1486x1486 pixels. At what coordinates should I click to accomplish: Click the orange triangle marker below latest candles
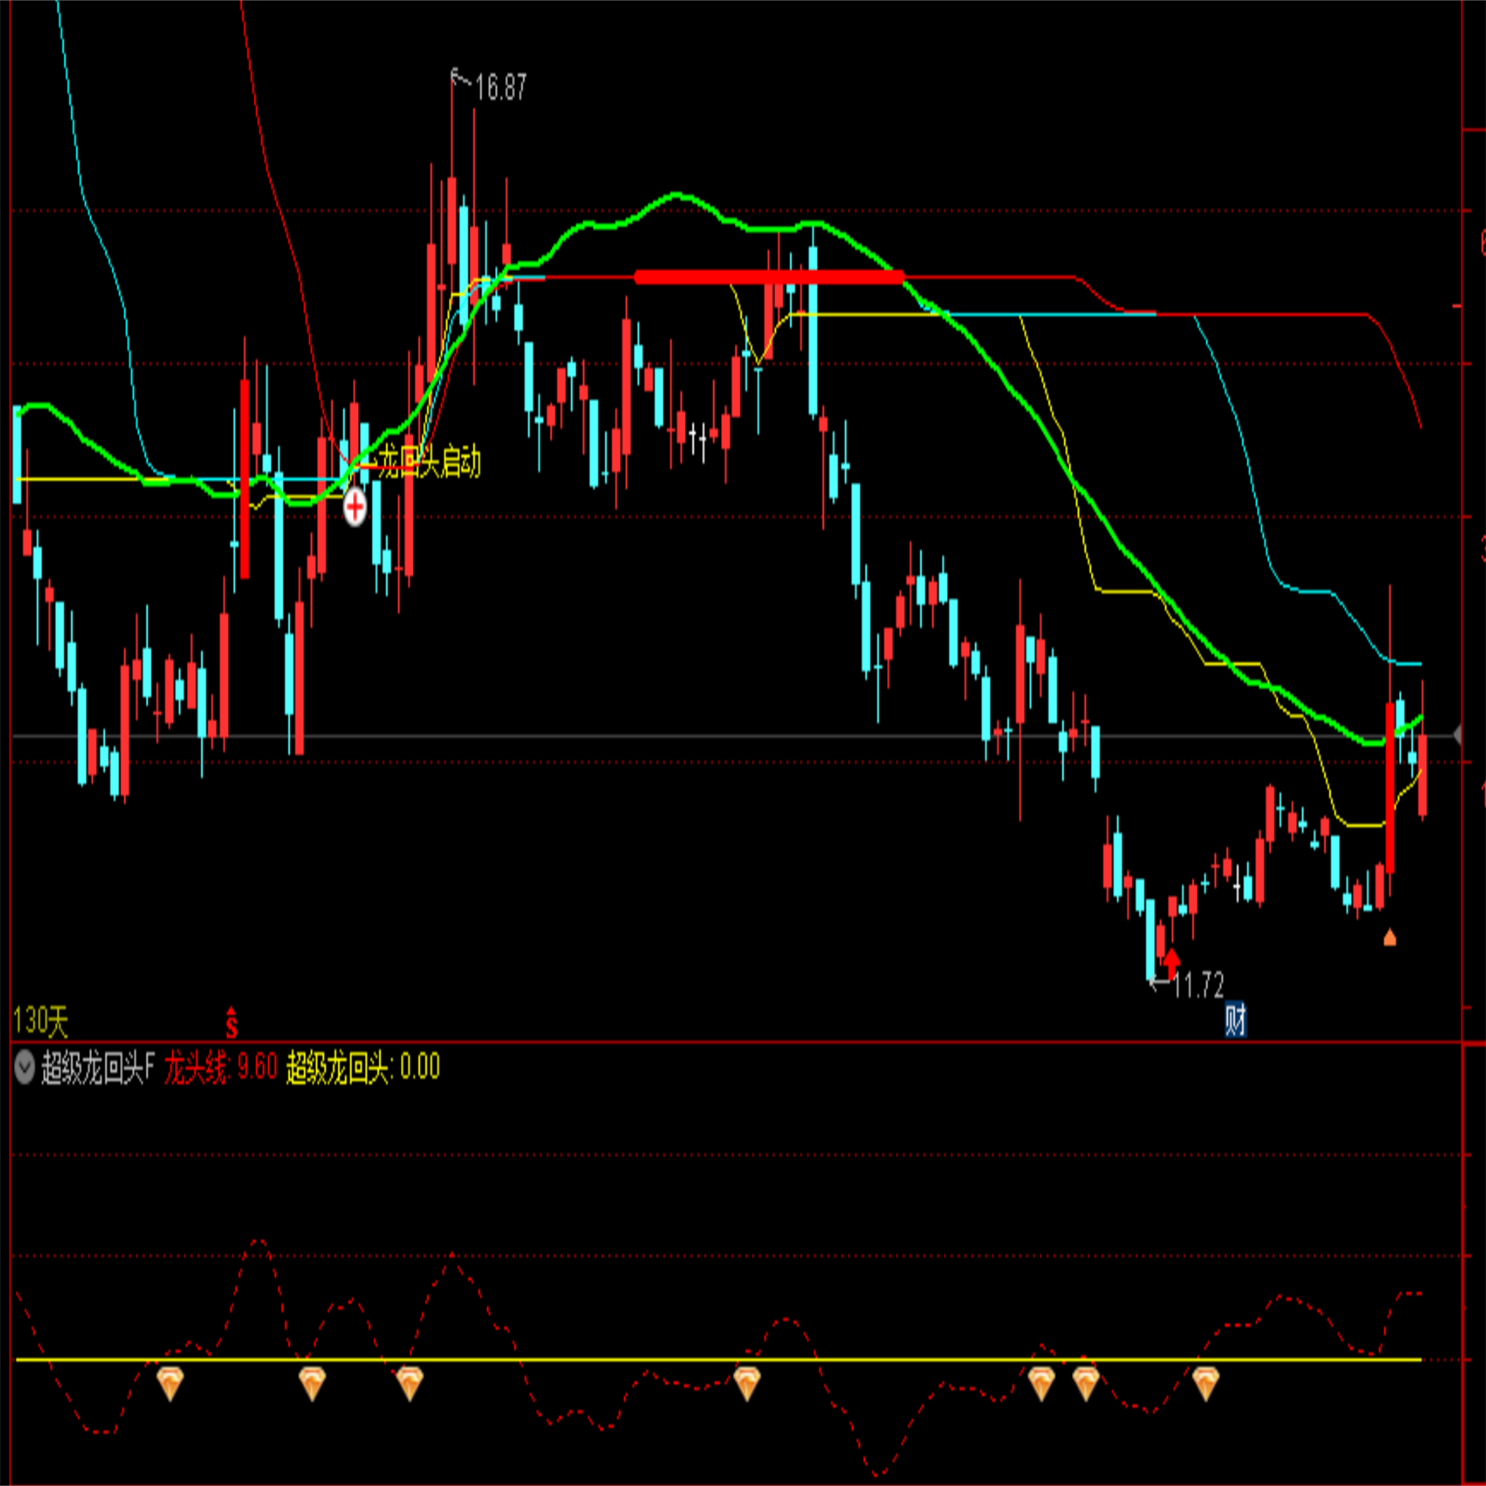[1389, 938]
